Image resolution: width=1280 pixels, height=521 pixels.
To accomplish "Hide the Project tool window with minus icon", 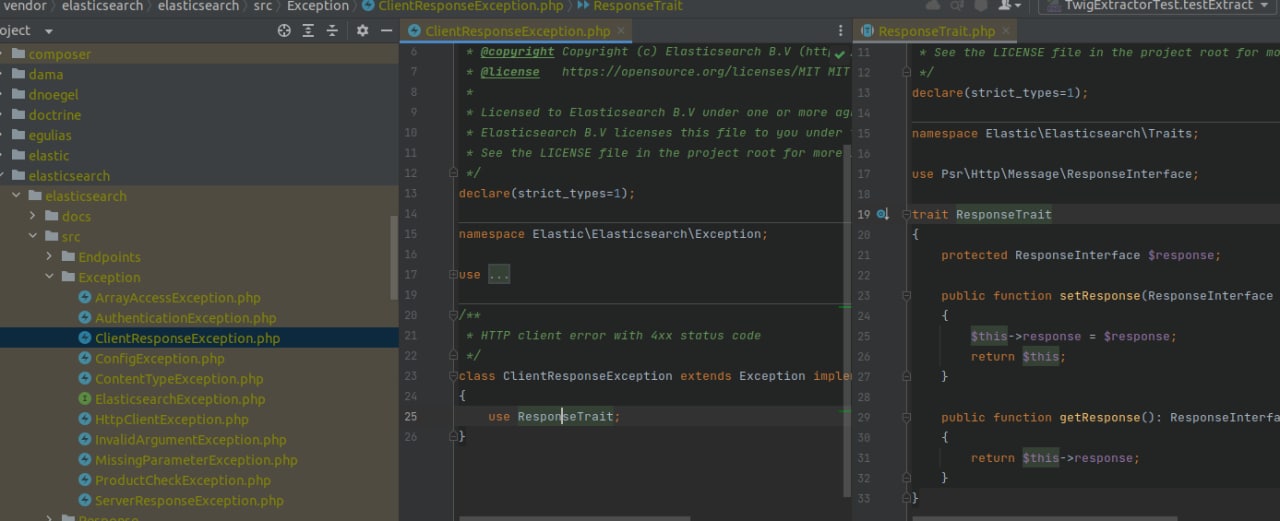I will tap(387, 31).
